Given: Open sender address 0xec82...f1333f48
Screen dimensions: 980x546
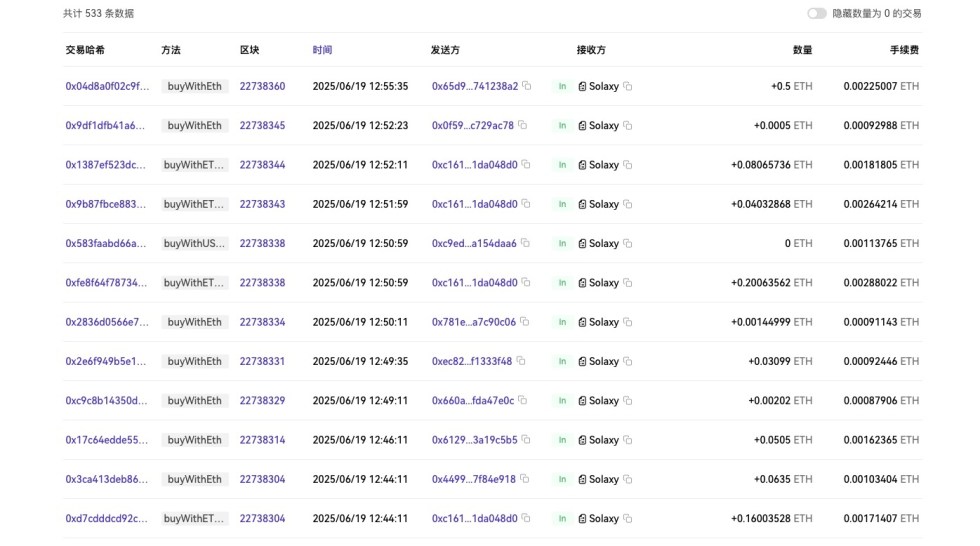Looking at the screenshot, I should [x=472, y=362].
